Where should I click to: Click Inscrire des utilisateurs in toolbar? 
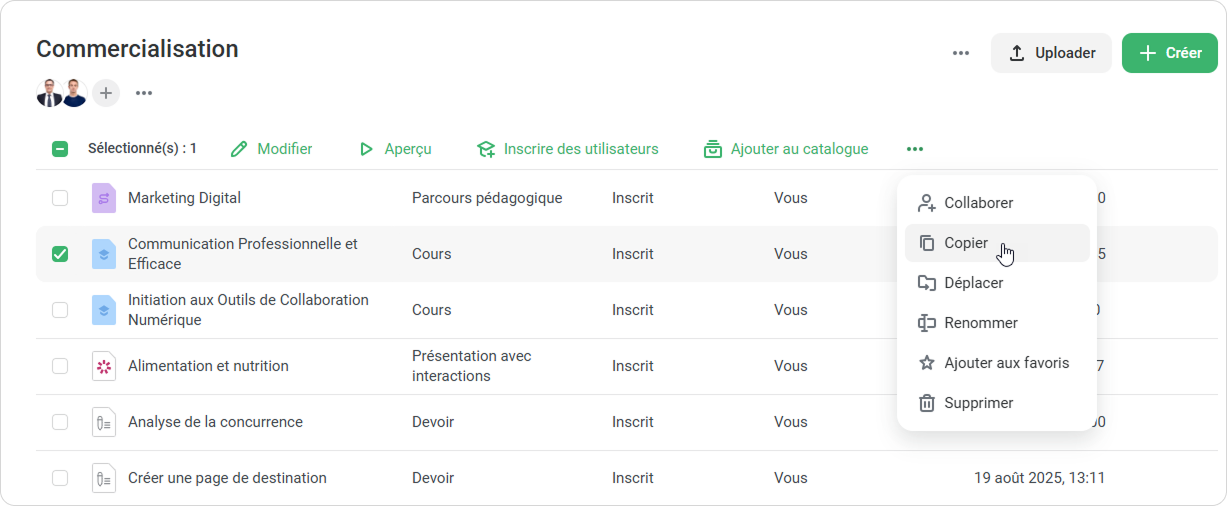(x=568, y=149)
